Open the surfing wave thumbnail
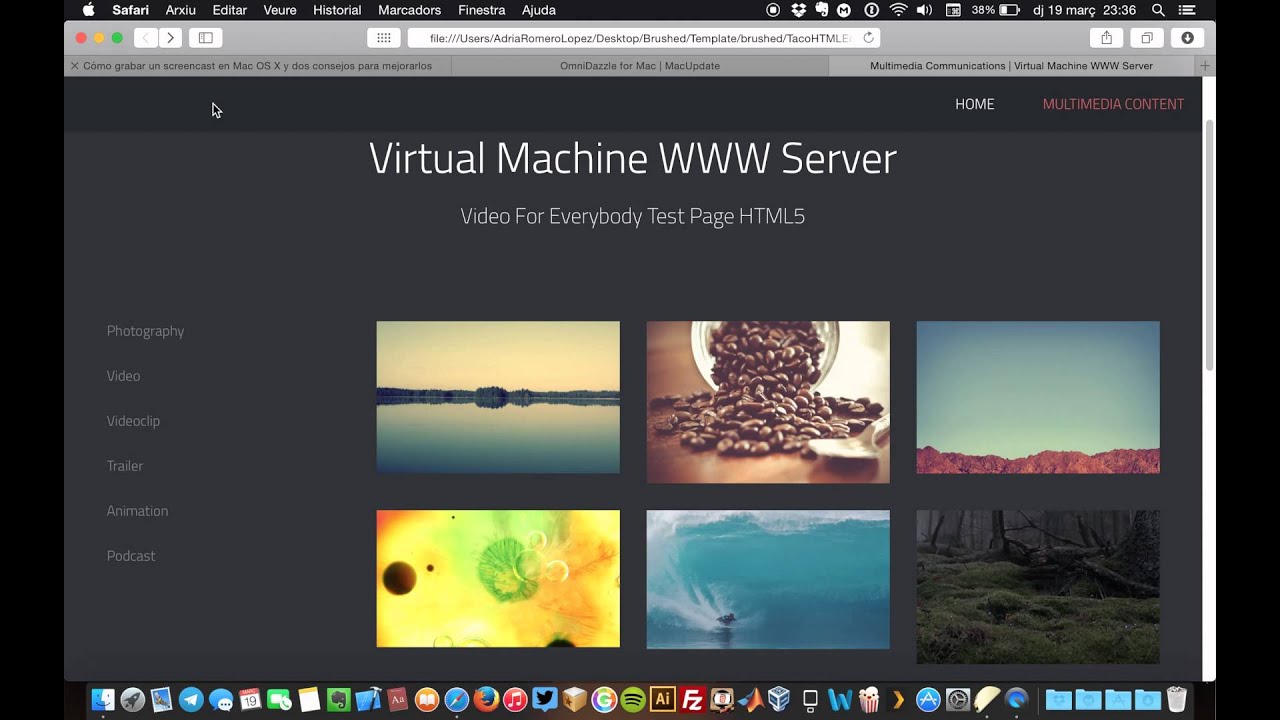Viewport: 1280px width, 720px height. click(768, 580)
